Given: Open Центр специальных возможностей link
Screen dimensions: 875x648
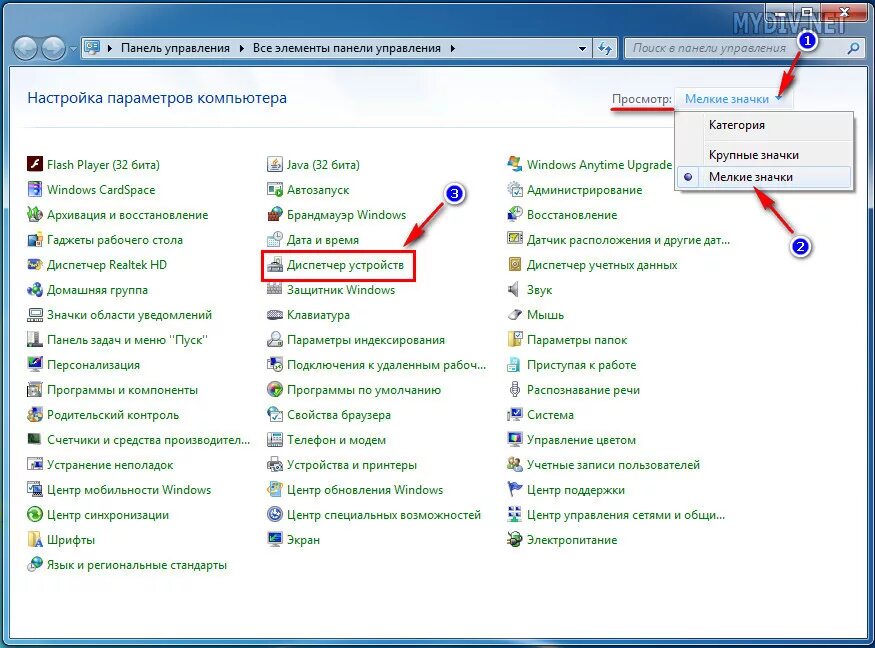Looking at the screenshot, I should 384,515.
